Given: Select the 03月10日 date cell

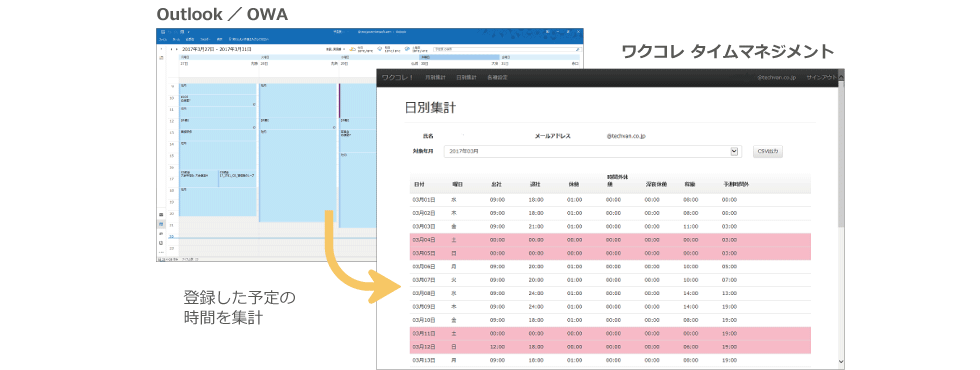Looking at the screenshot, I should pyautogui.click(x=424, y=319).
